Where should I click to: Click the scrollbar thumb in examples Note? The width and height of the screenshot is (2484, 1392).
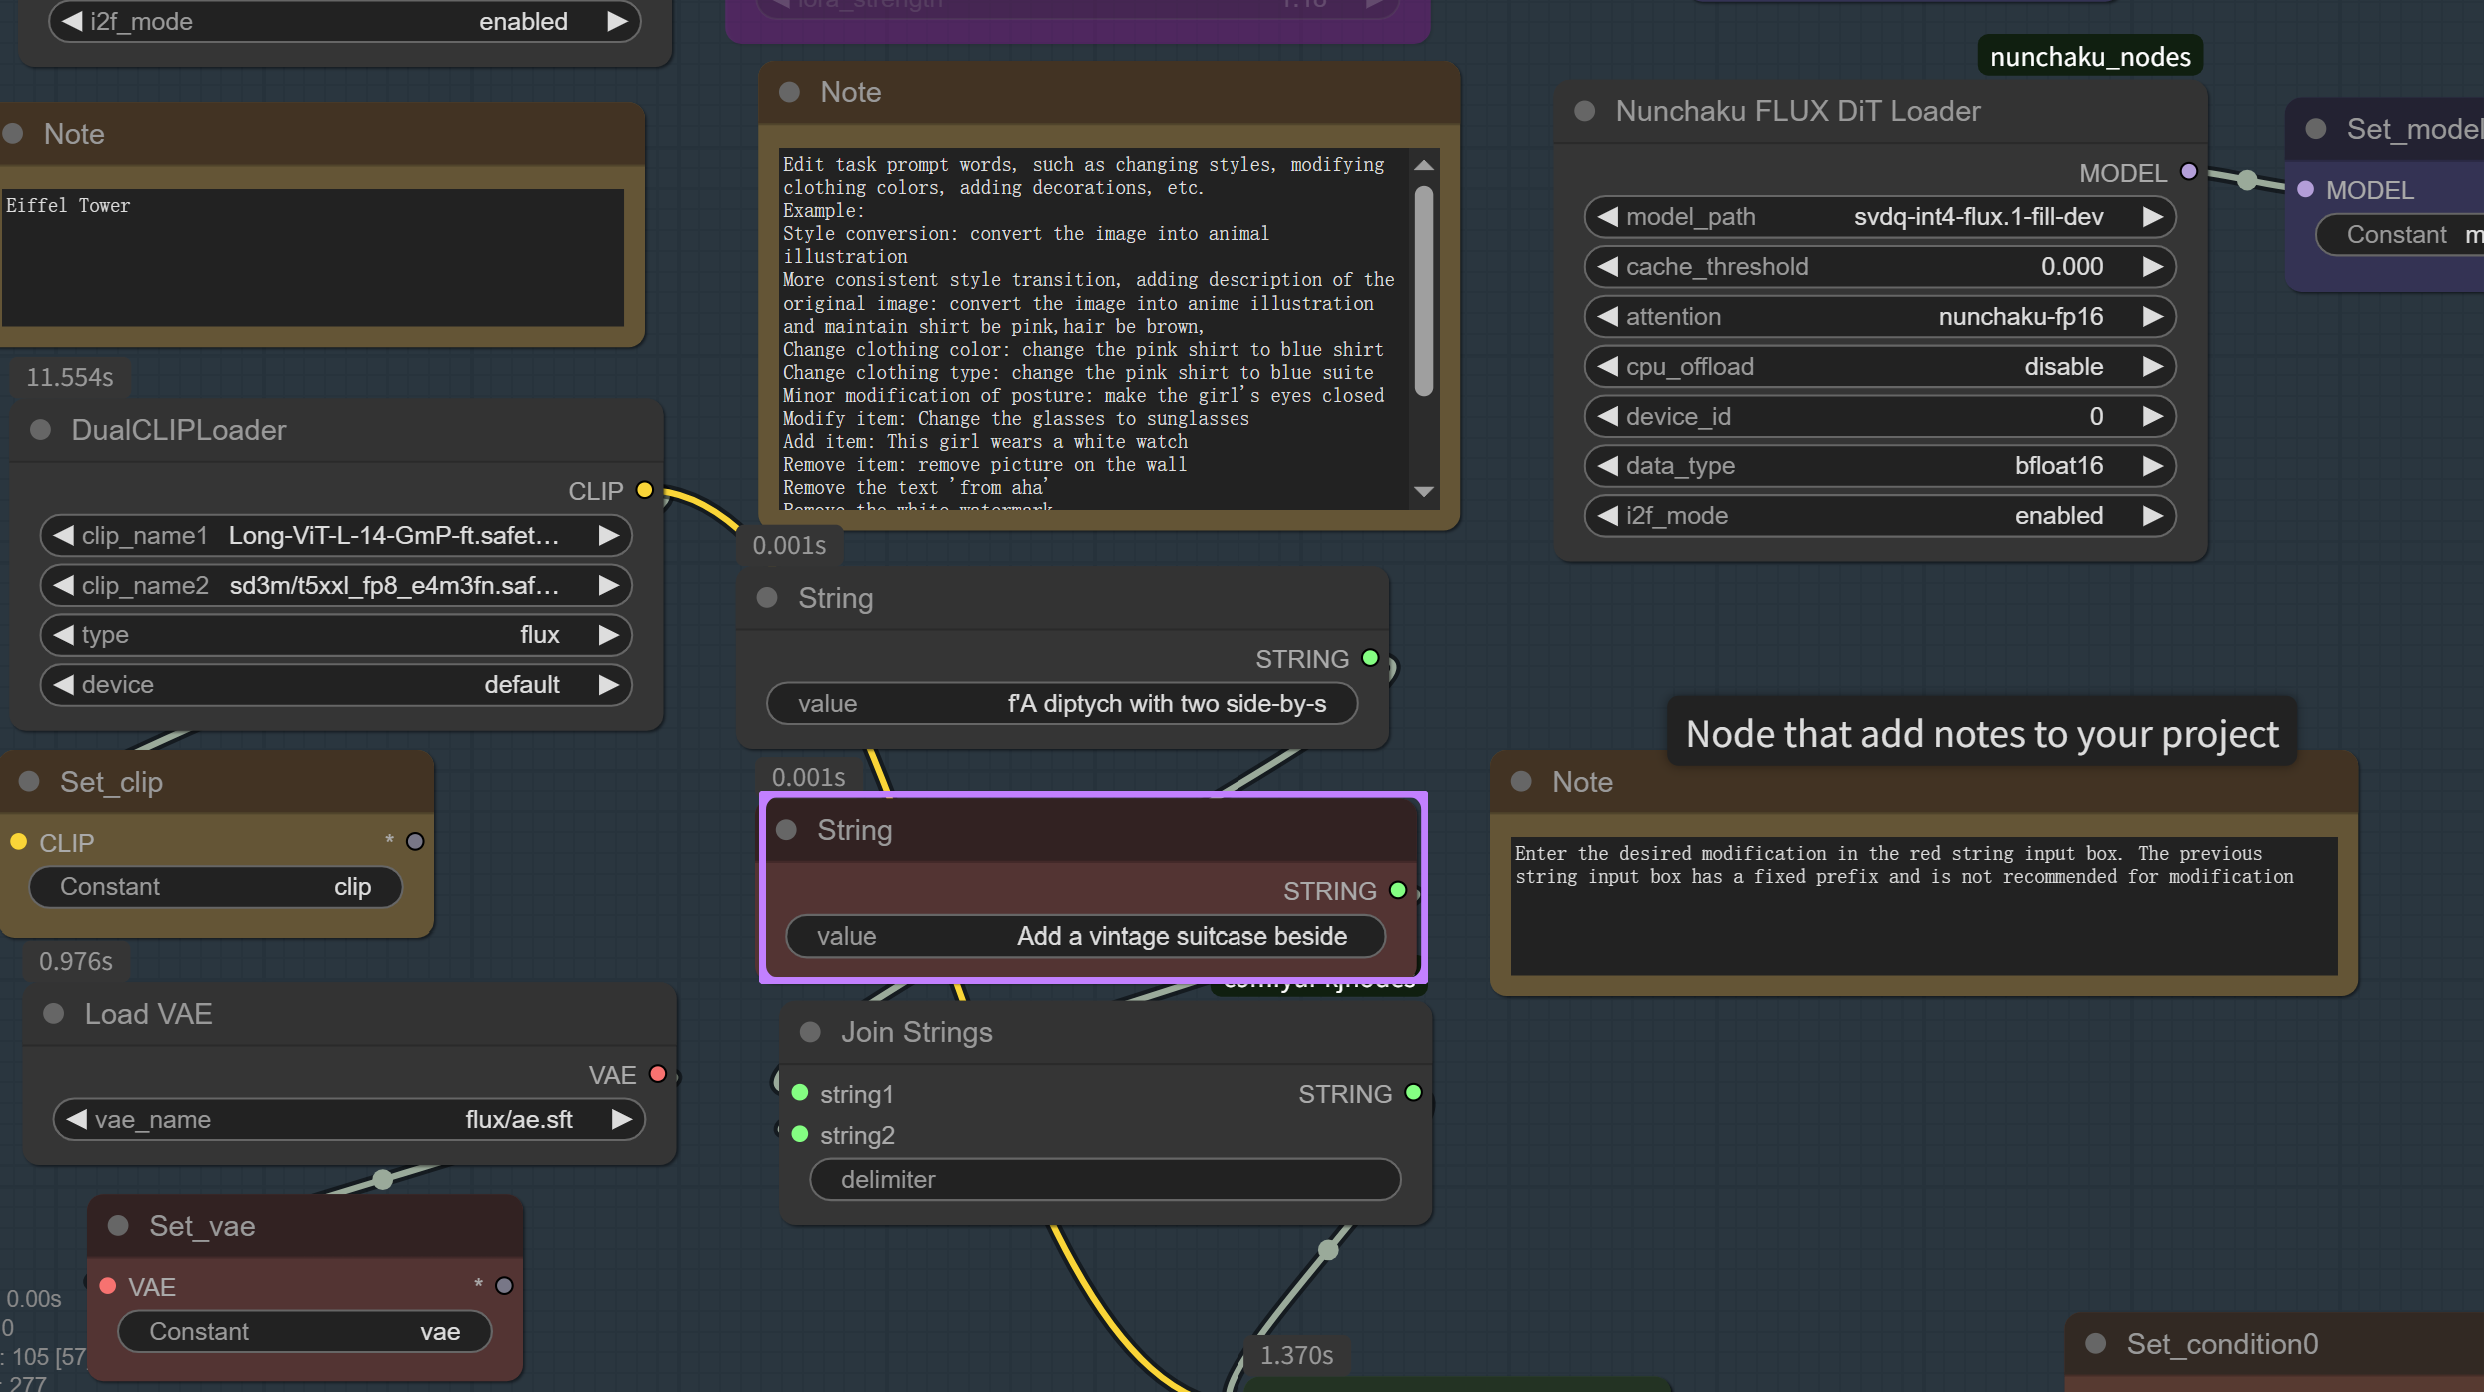tap(1424, 290)
